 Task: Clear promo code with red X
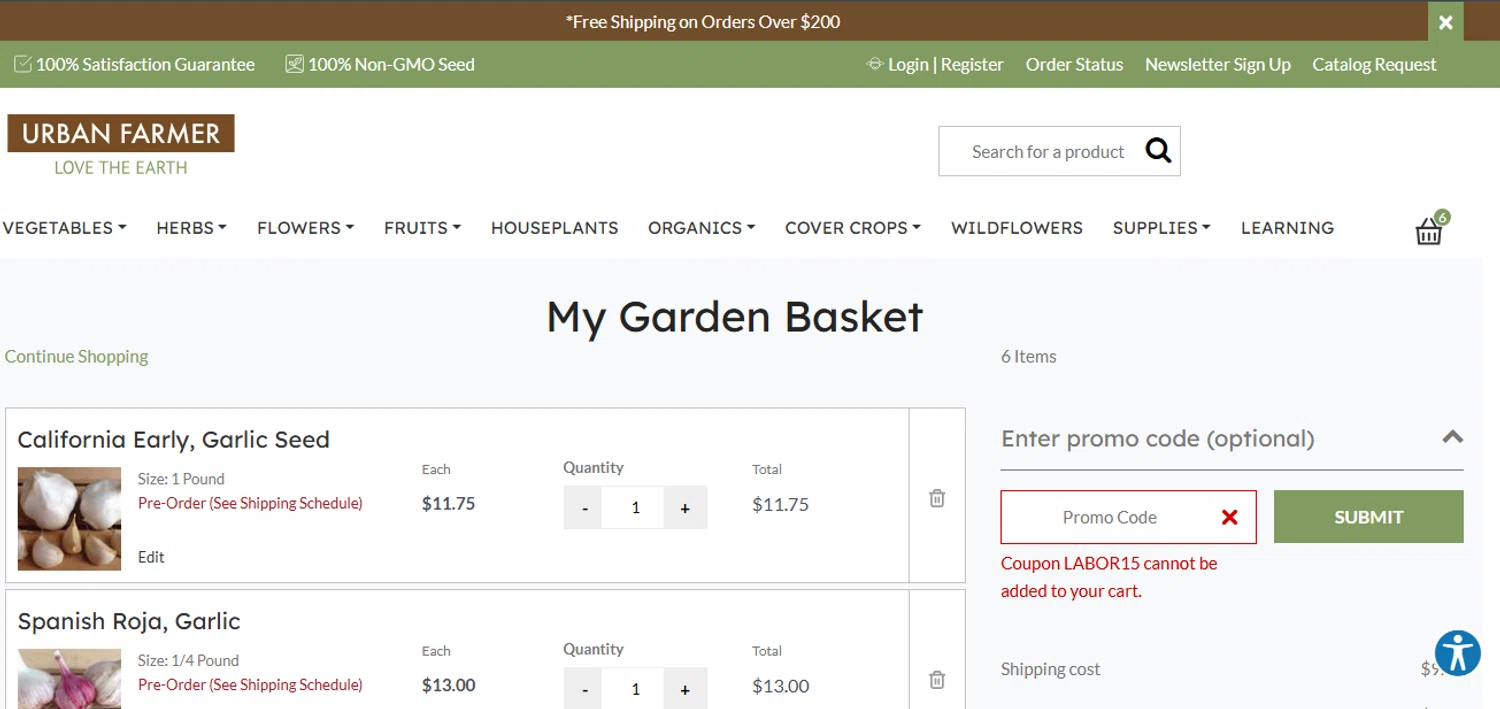1230,517
